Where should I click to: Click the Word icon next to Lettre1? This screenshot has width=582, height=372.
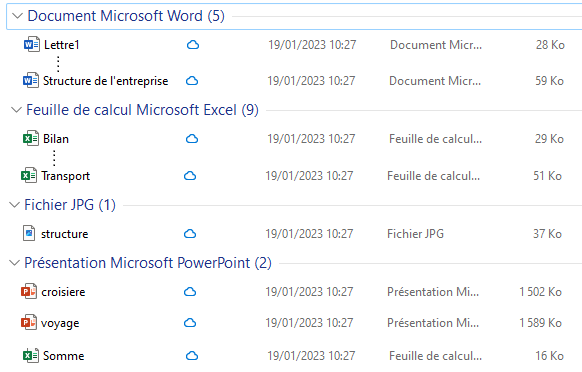32,45
